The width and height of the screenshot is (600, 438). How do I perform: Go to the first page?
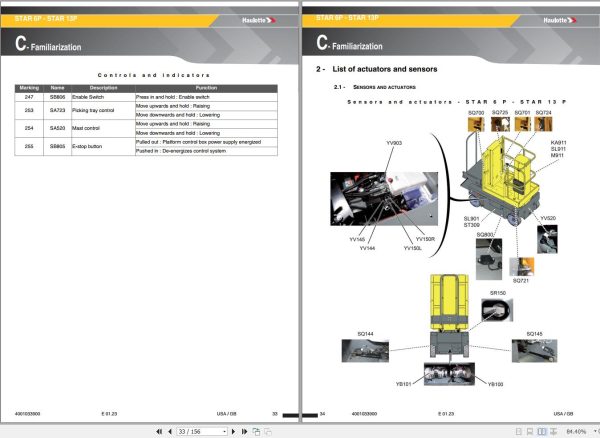159,431
